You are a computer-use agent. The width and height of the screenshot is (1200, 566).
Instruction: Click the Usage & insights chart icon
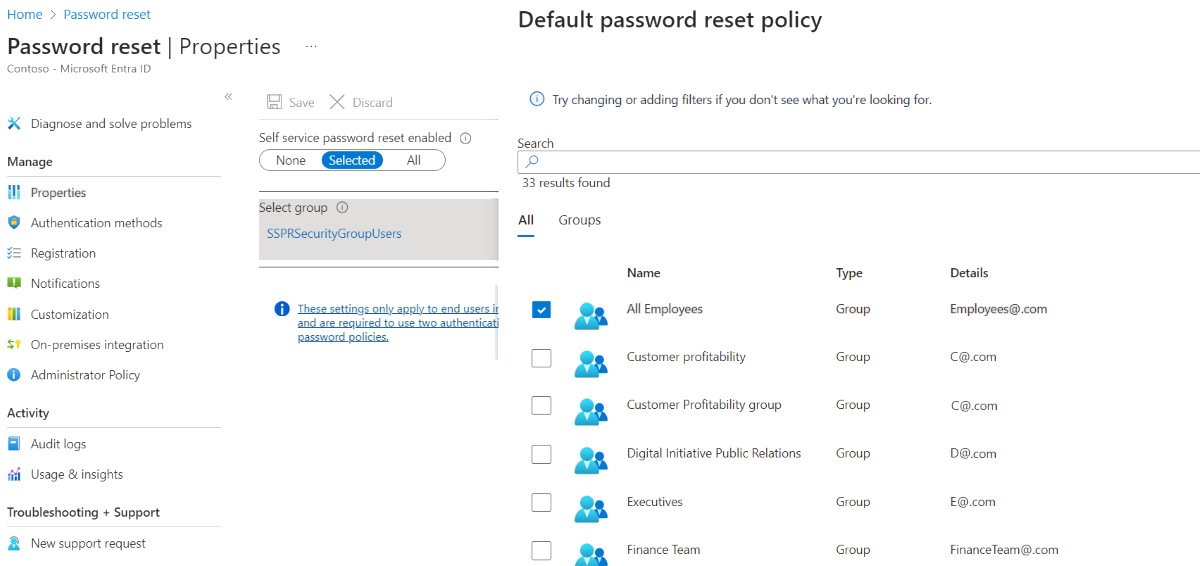pos(14,475)
